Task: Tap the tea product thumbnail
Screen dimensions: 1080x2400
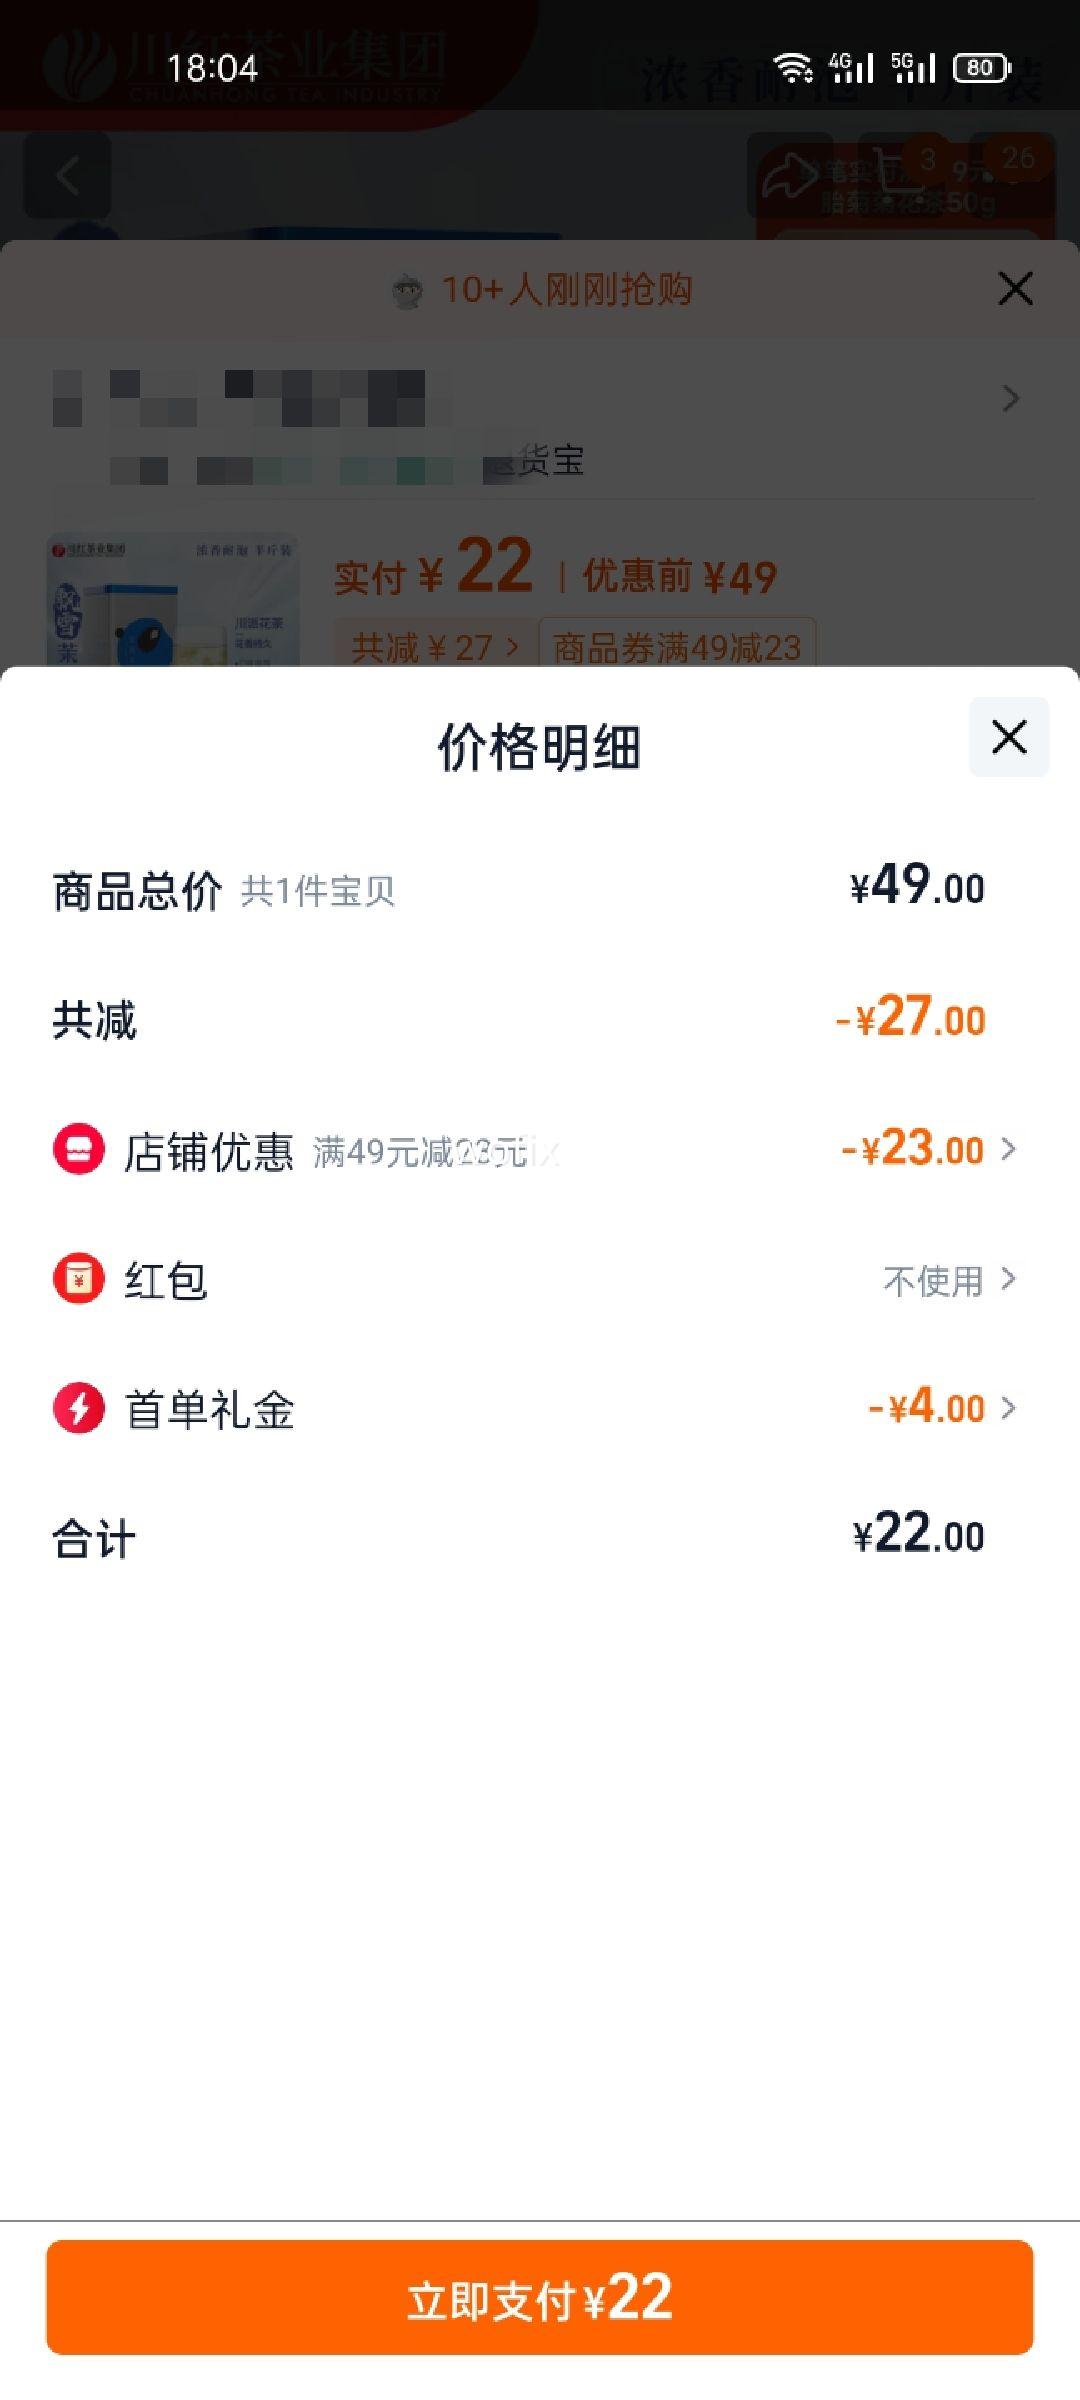Action: 173,601
